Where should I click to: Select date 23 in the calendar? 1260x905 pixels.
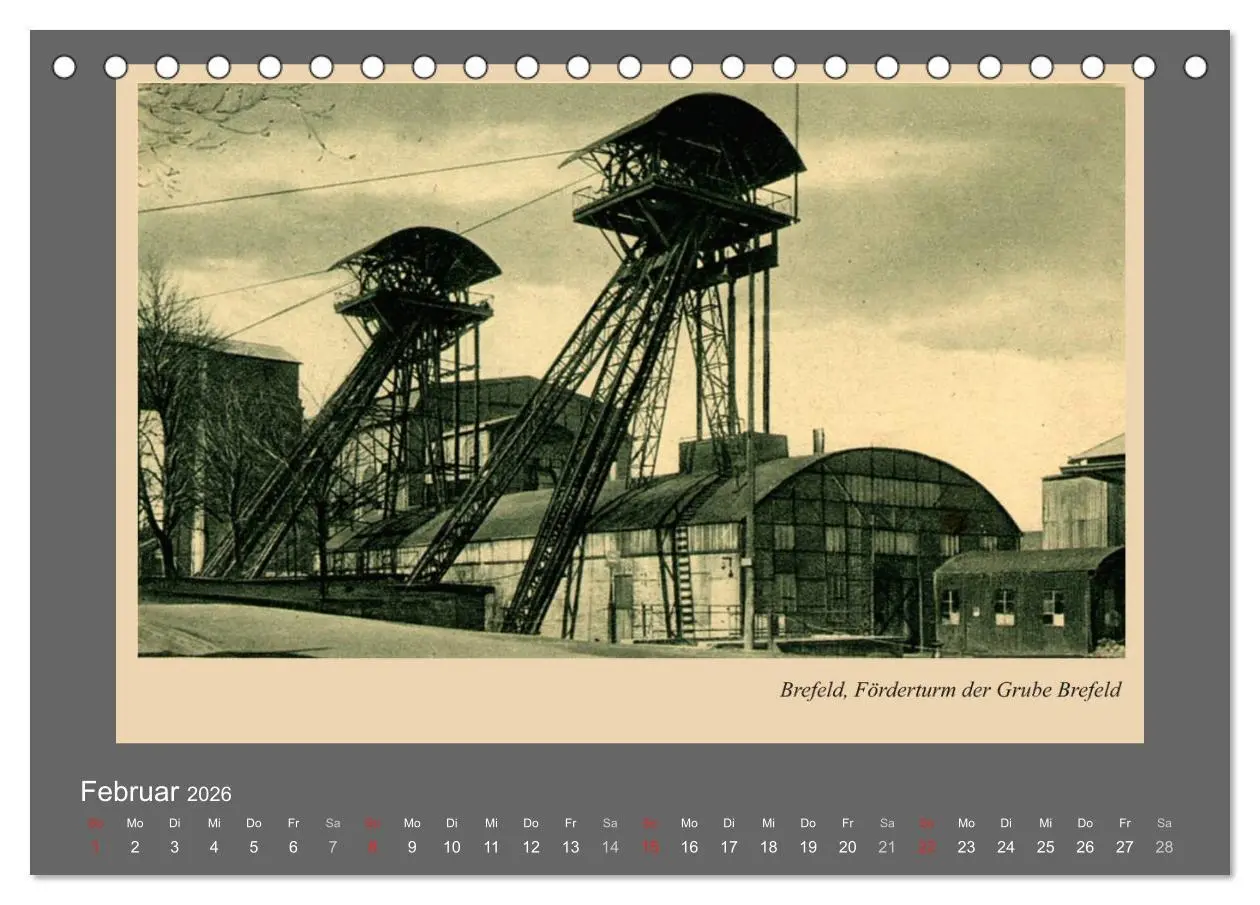point(966,847)
